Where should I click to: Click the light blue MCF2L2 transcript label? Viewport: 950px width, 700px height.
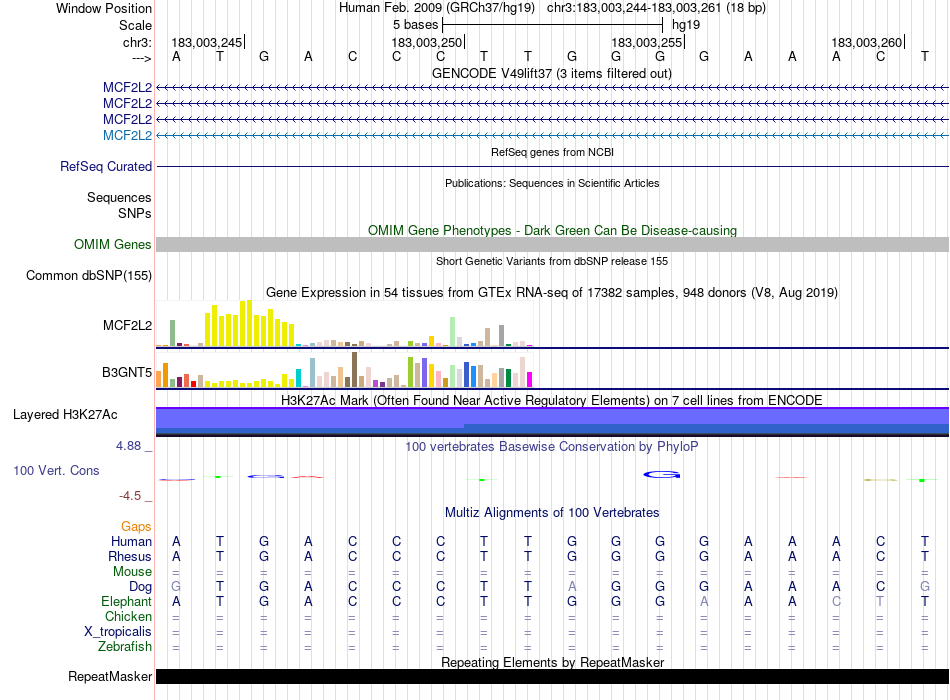tap(127, 135)
